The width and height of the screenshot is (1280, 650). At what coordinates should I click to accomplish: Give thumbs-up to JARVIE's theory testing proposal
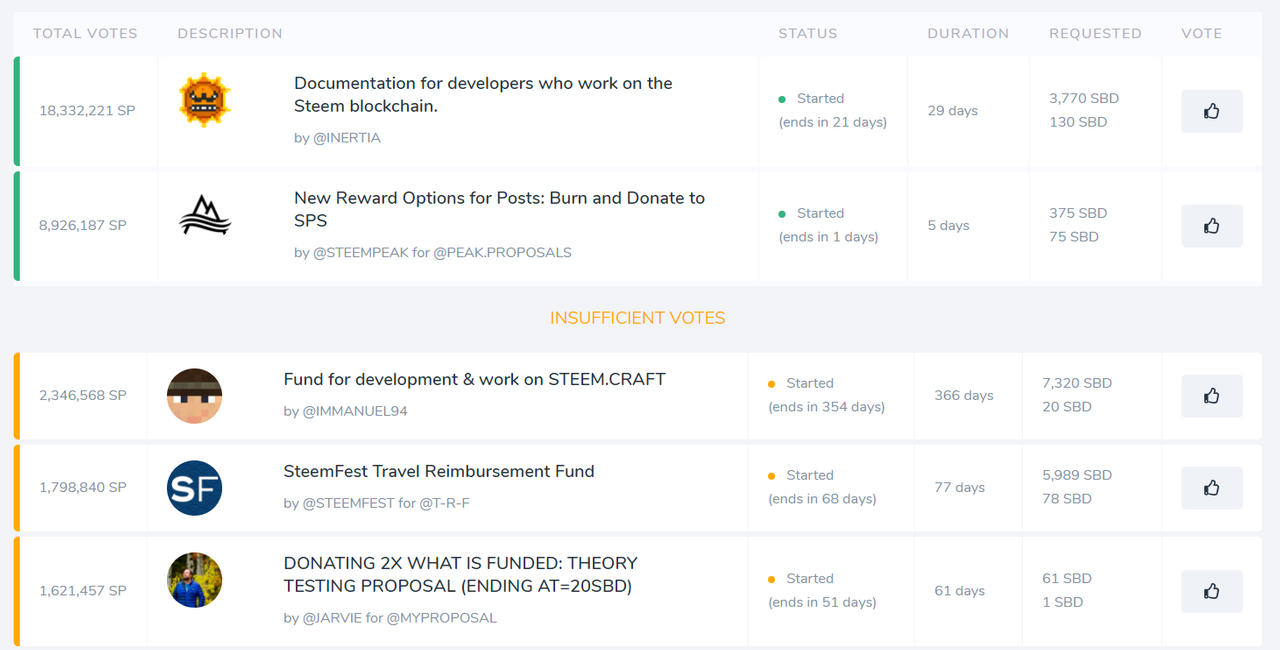coord(1211,591)
